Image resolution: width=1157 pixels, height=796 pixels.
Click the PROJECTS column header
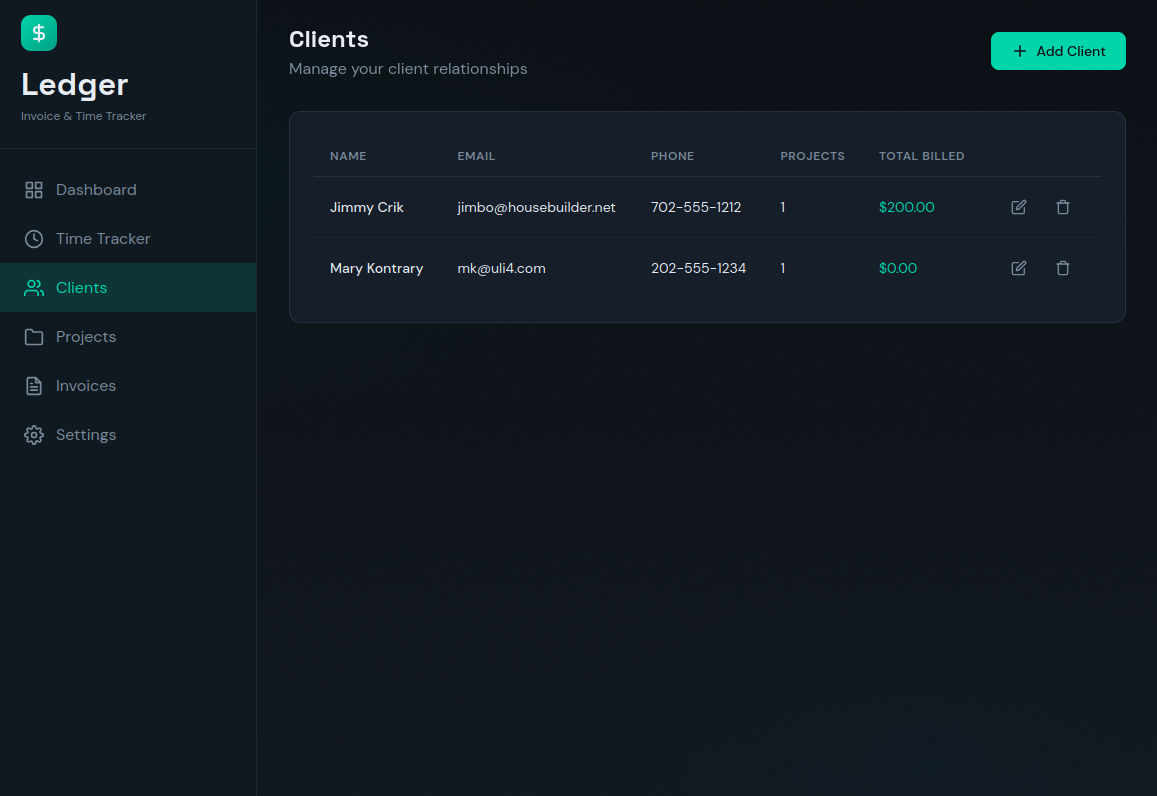click(x=812, y=156)
